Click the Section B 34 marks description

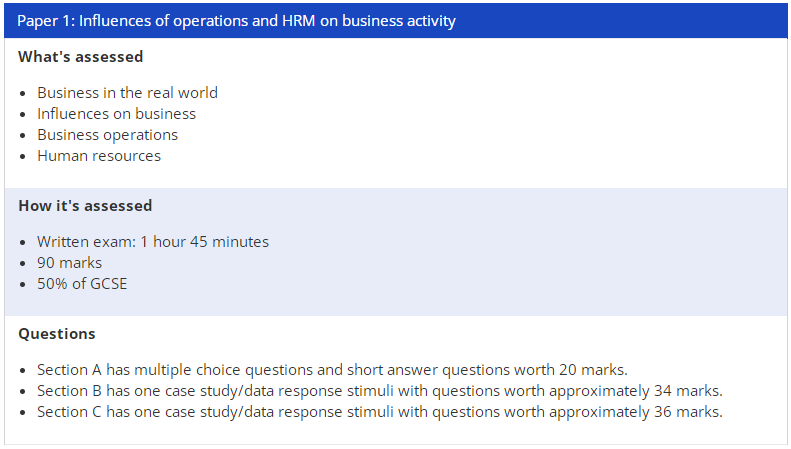click(x=379, y=391)
